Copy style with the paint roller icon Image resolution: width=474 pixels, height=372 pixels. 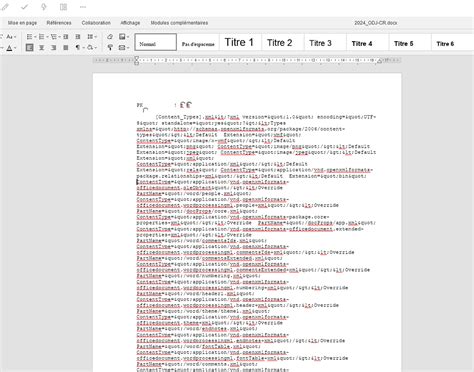110,48
